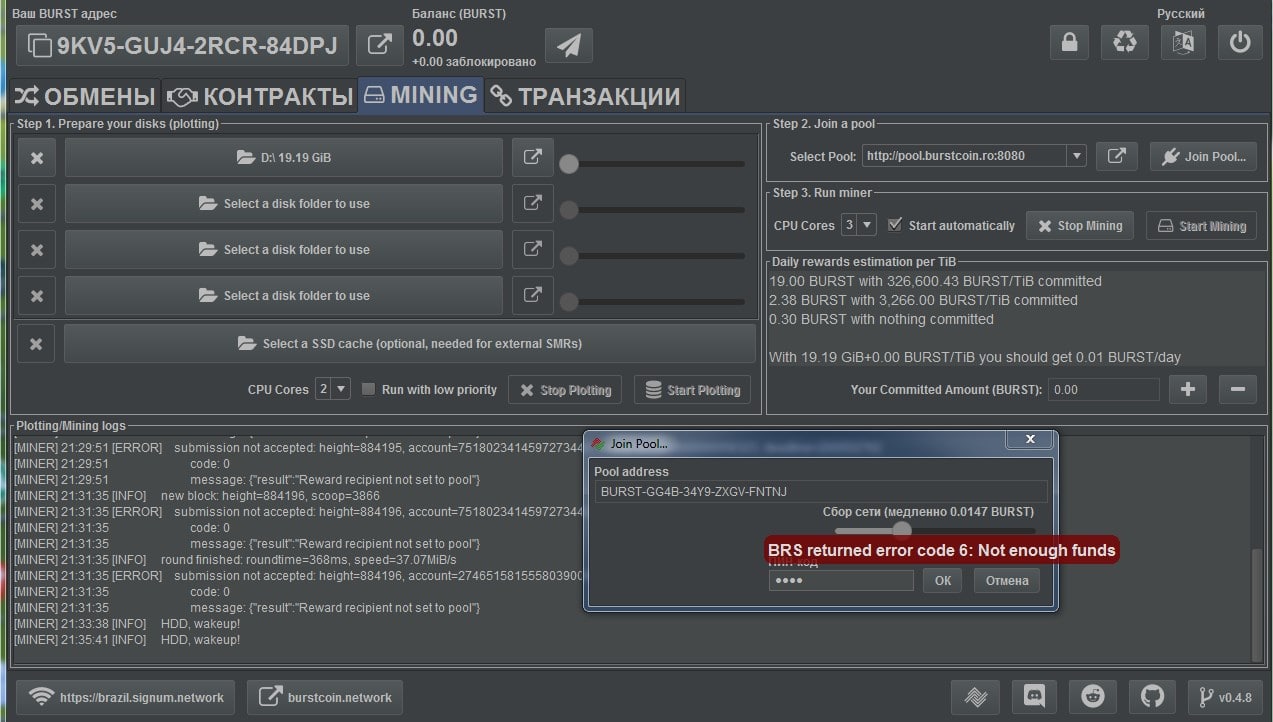Click the PIN code field in the dialog
The height and width of the screenshot is (722, 1273).
841,580
